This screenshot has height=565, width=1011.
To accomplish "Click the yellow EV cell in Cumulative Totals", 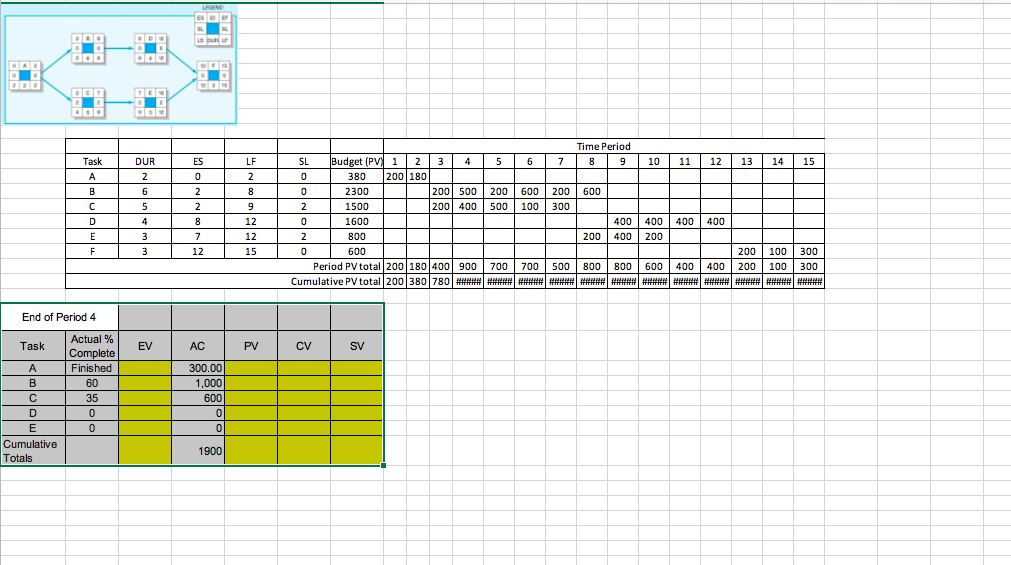I will click(x=145, y=450).
